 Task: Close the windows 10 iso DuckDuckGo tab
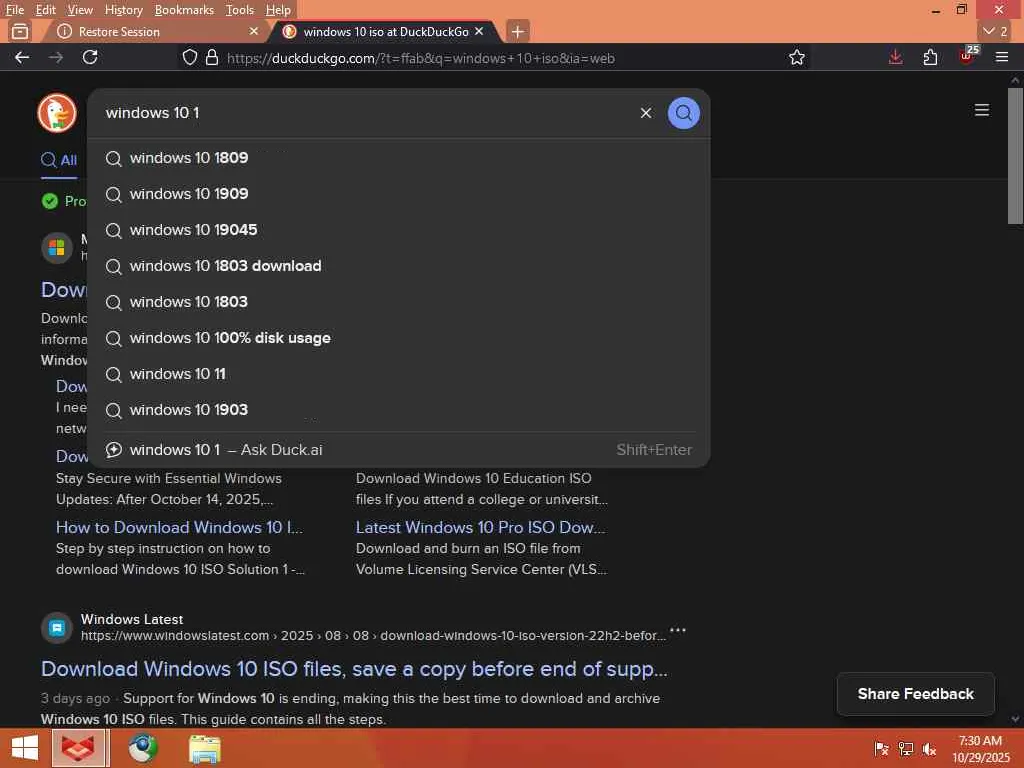(479, 31)
